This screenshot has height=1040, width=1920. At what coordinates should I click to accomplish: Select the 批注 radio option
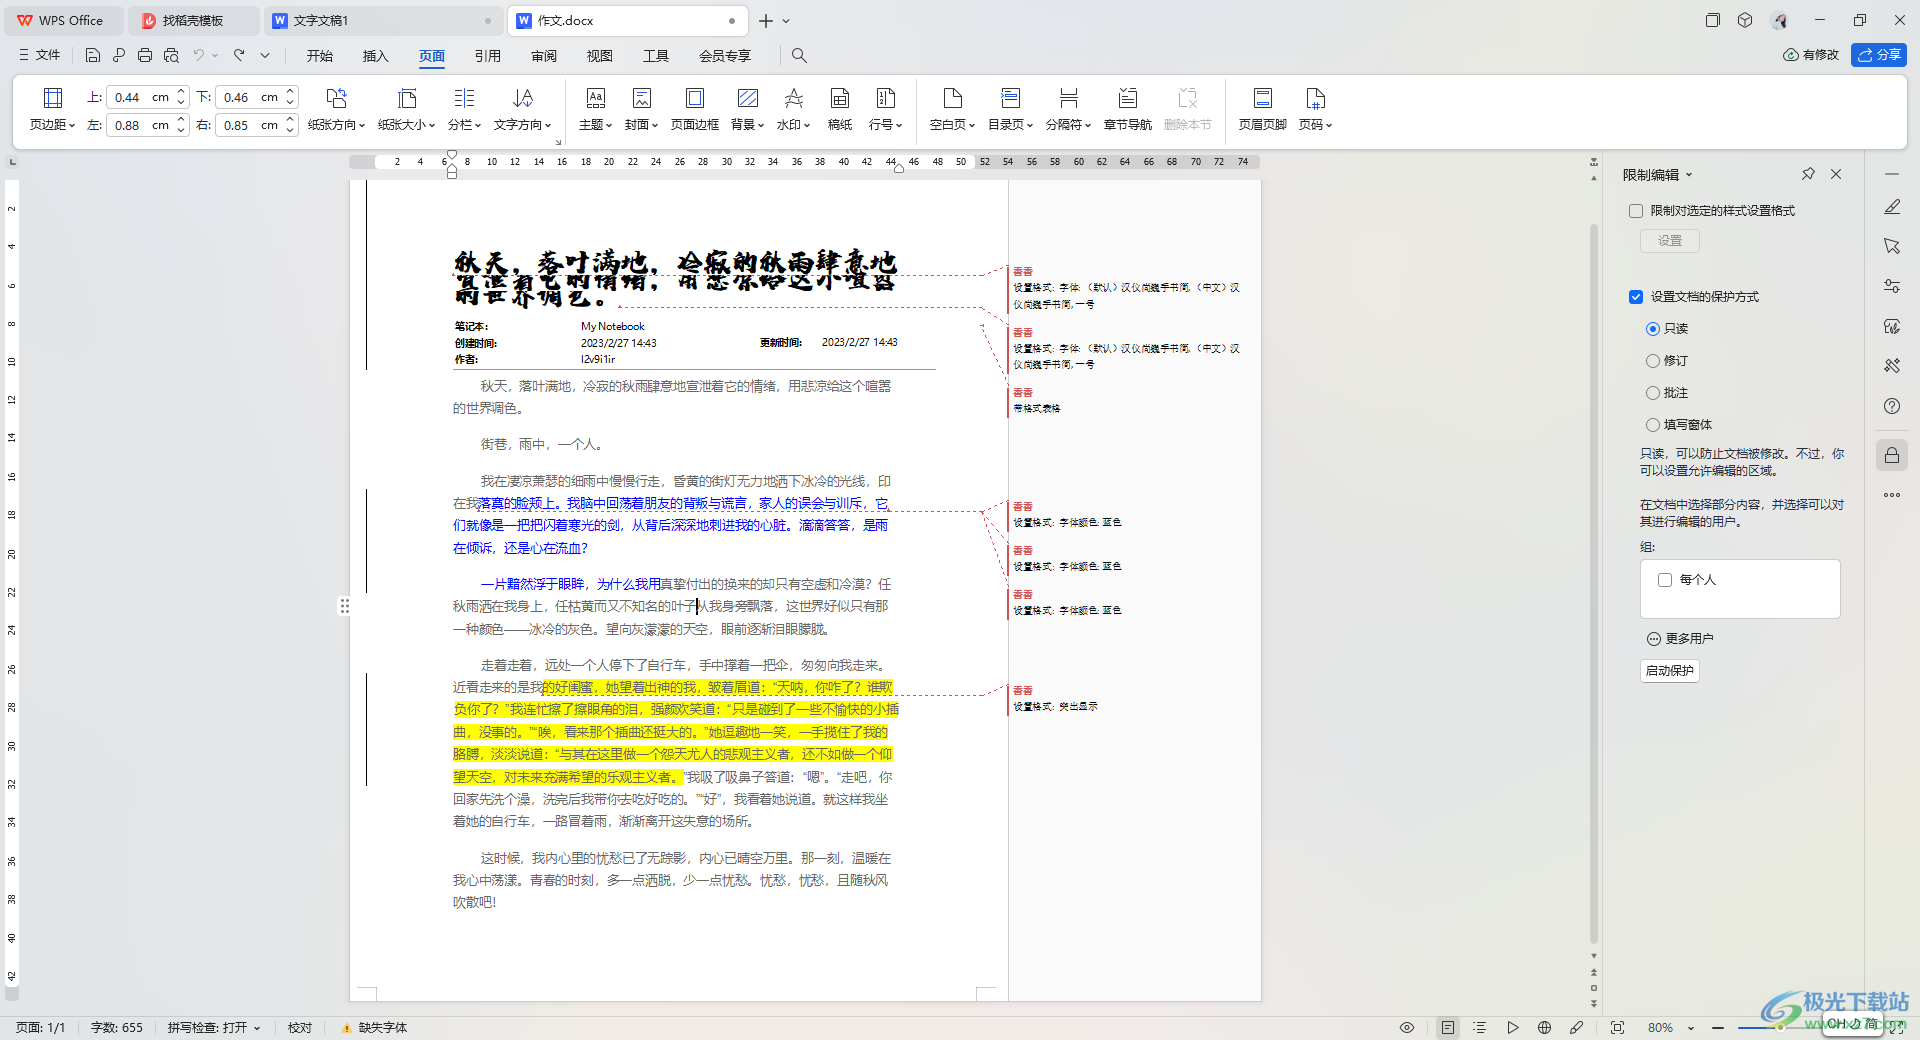tap(1653, 393)
